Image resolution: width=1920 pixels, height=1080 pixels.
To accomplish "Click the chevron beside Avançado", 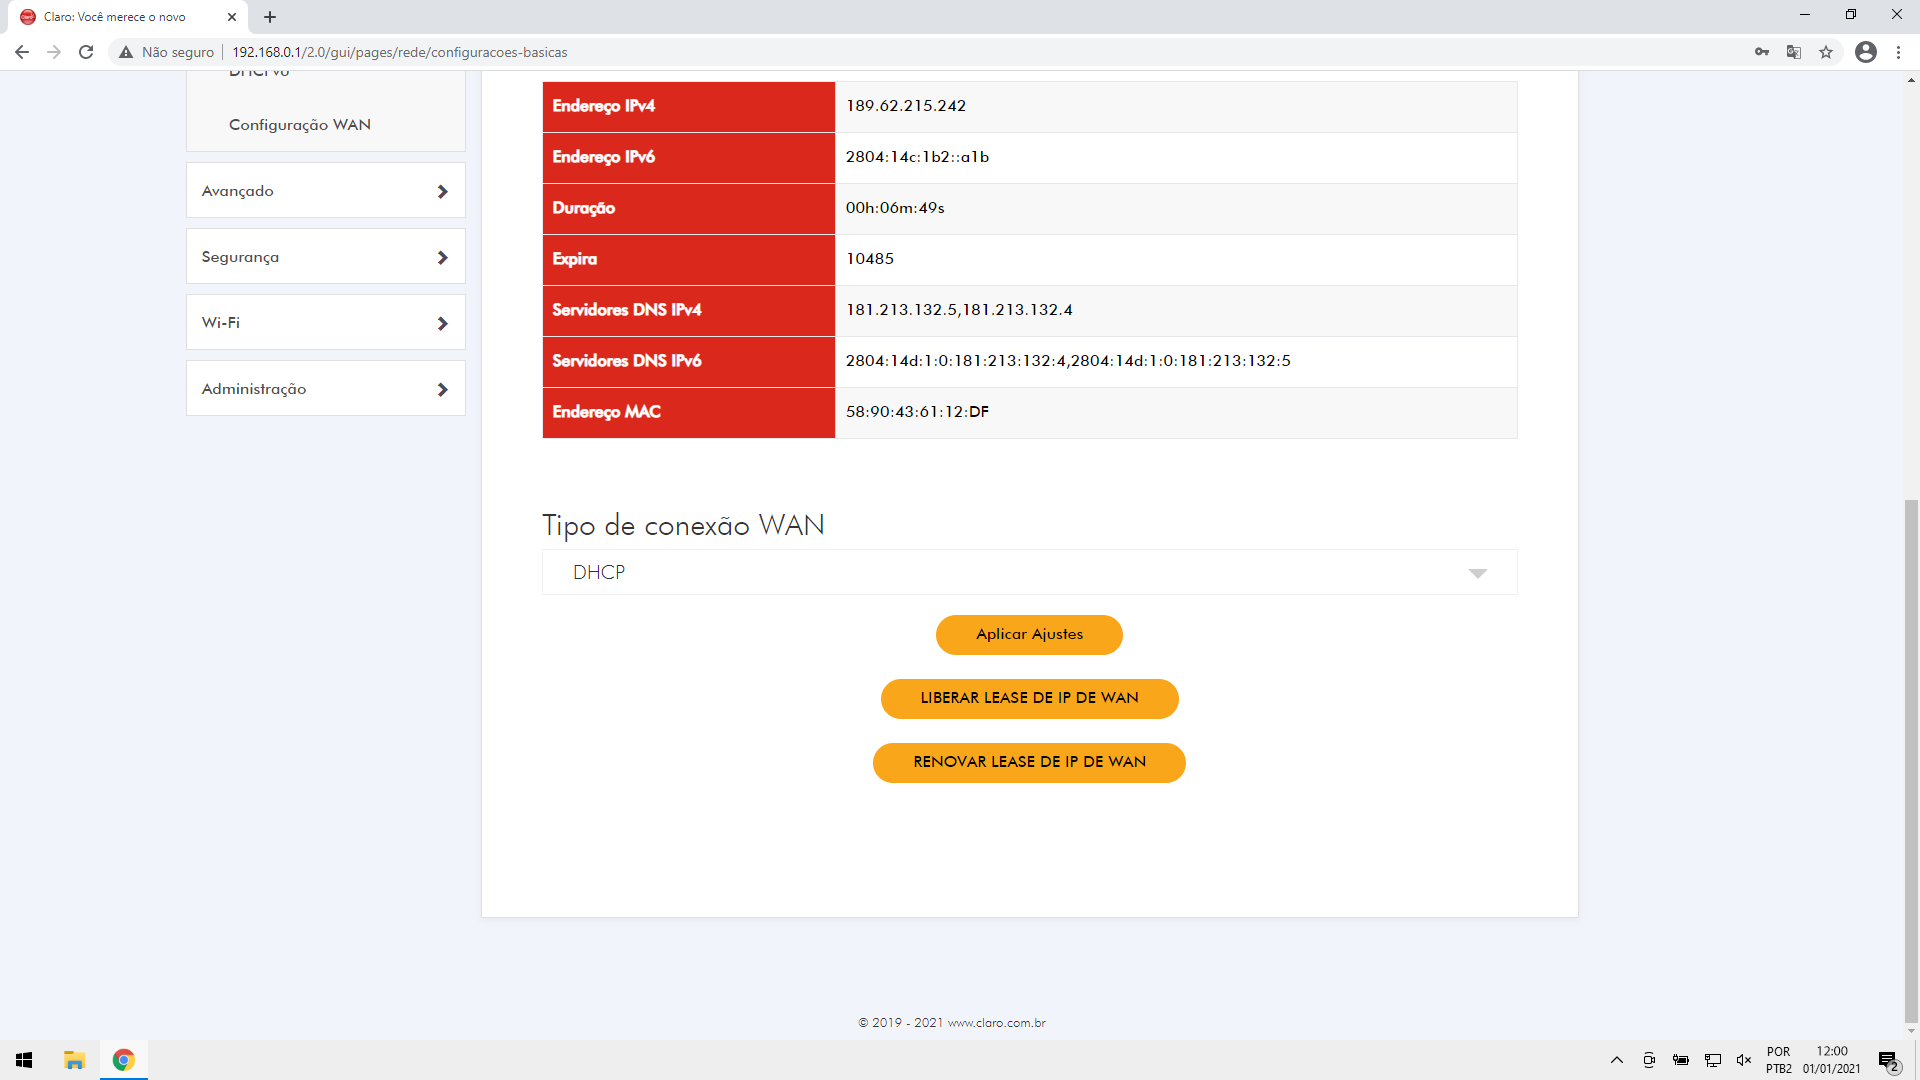I will [x=443, y=191].
